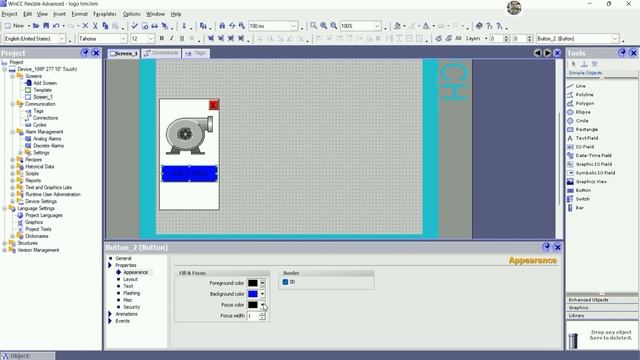Expand the Animations property group
The image size is (640, 360).
click(x=110, y=314)
